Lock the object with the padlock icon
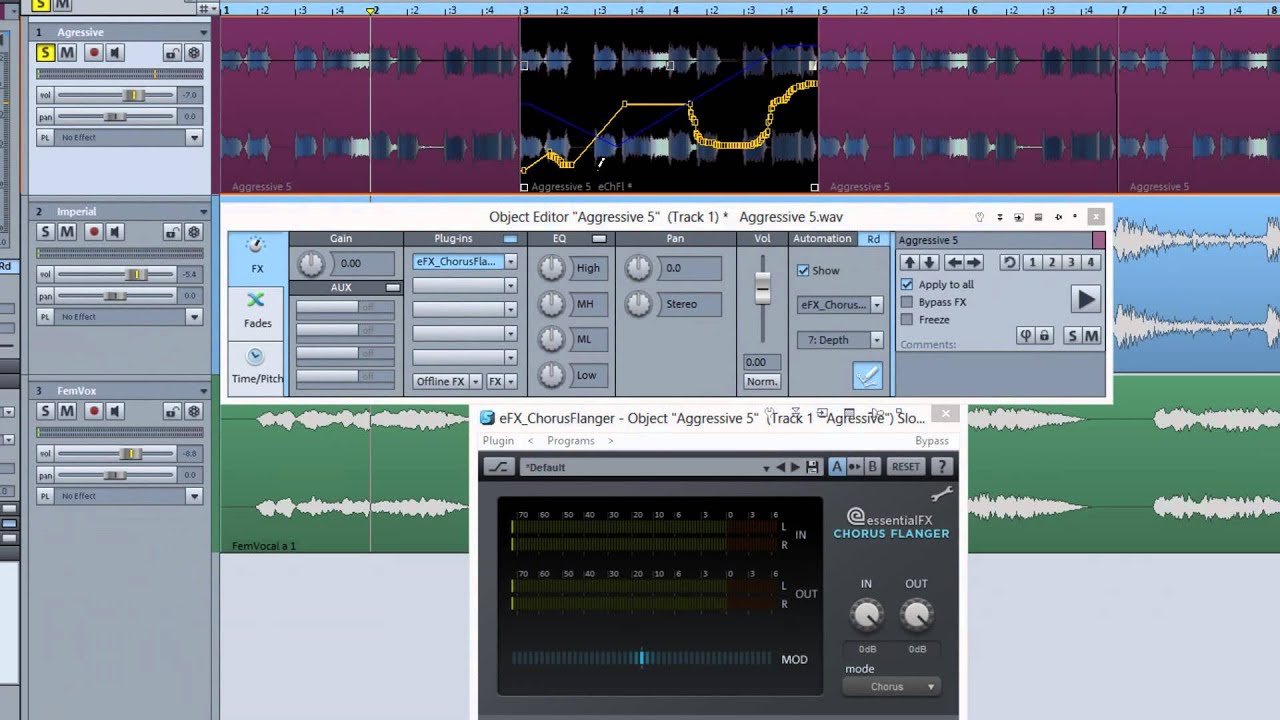Viewport: 1280px width, 720px height. (x=1044, y=336)
